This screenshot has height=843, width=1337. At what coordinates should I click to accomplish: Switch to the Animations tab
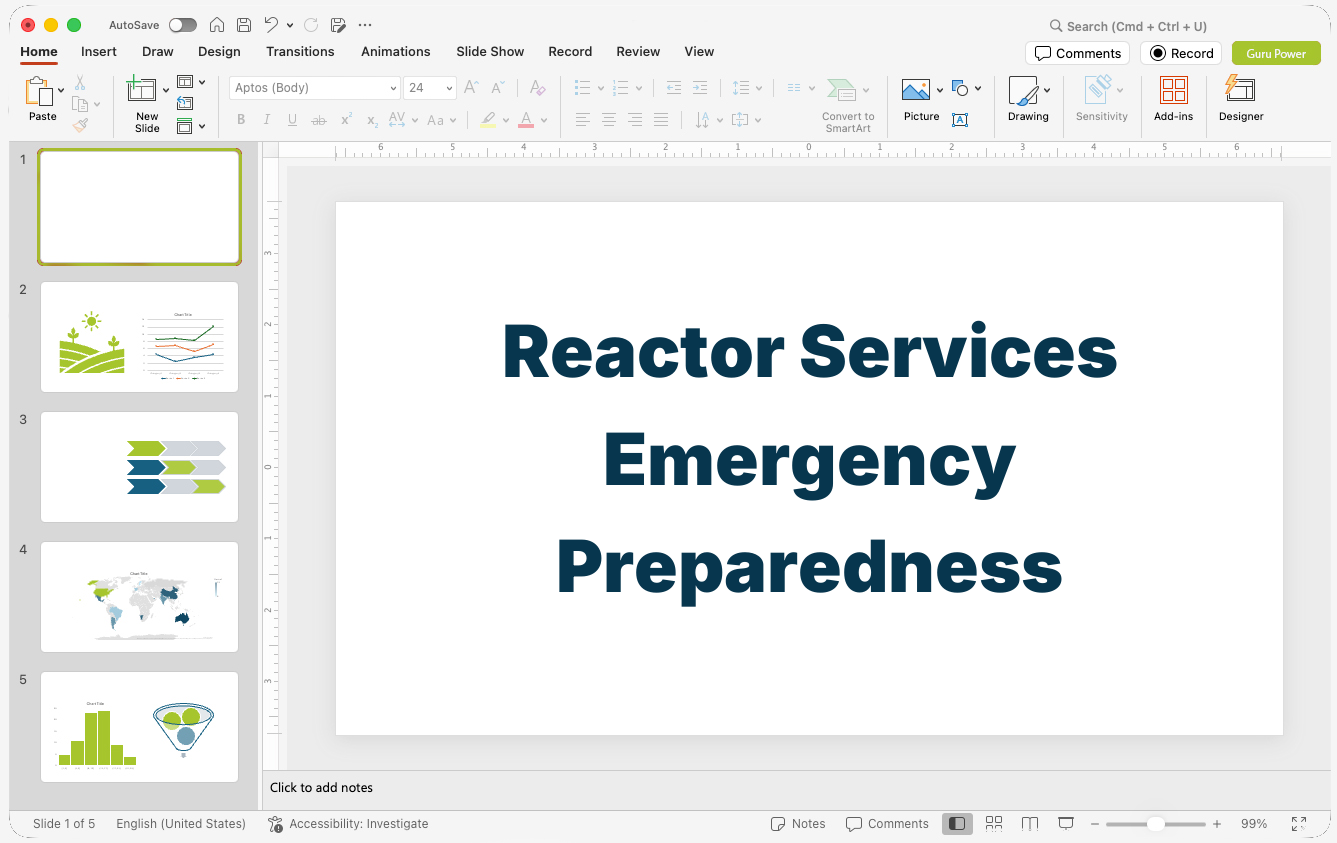pyautogui.click(x=396, y=52)
